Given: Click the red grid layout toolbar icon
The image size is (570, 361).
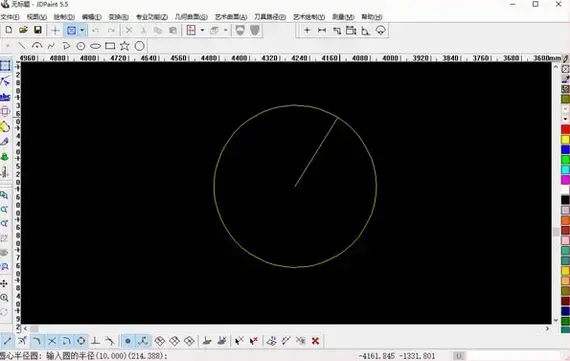Looking at the screenshot, I should click(x=191, y=30).
